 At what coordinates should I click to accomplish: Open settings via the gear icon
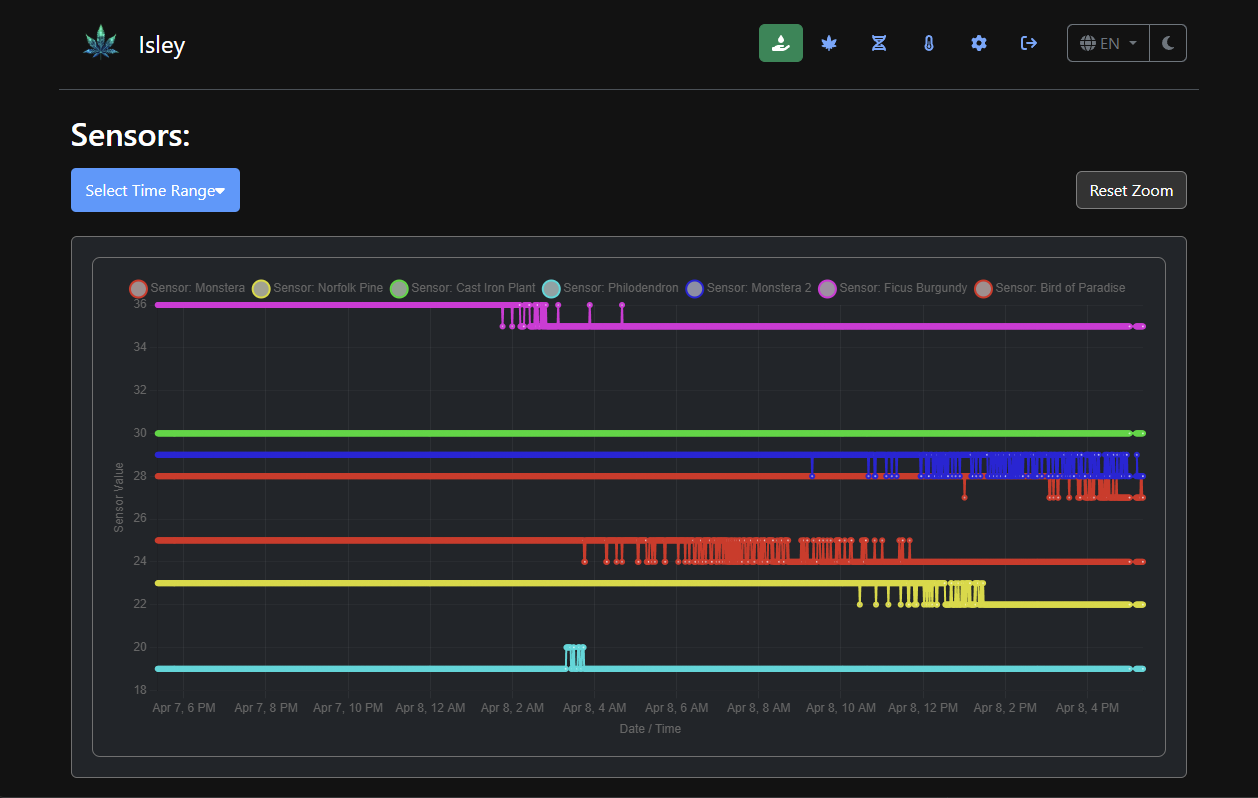979,43
